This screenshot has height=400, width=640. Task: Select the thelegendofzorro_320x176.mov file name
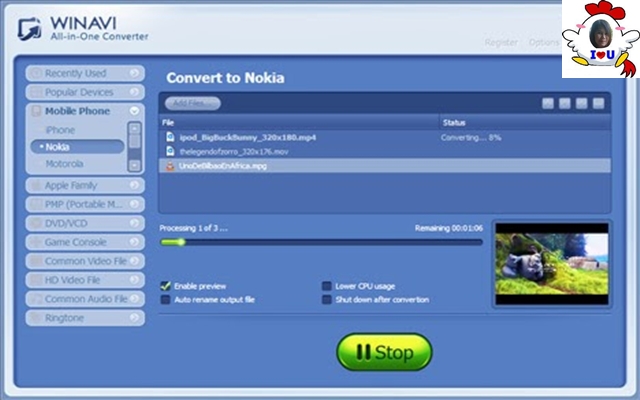click(234, 152)
